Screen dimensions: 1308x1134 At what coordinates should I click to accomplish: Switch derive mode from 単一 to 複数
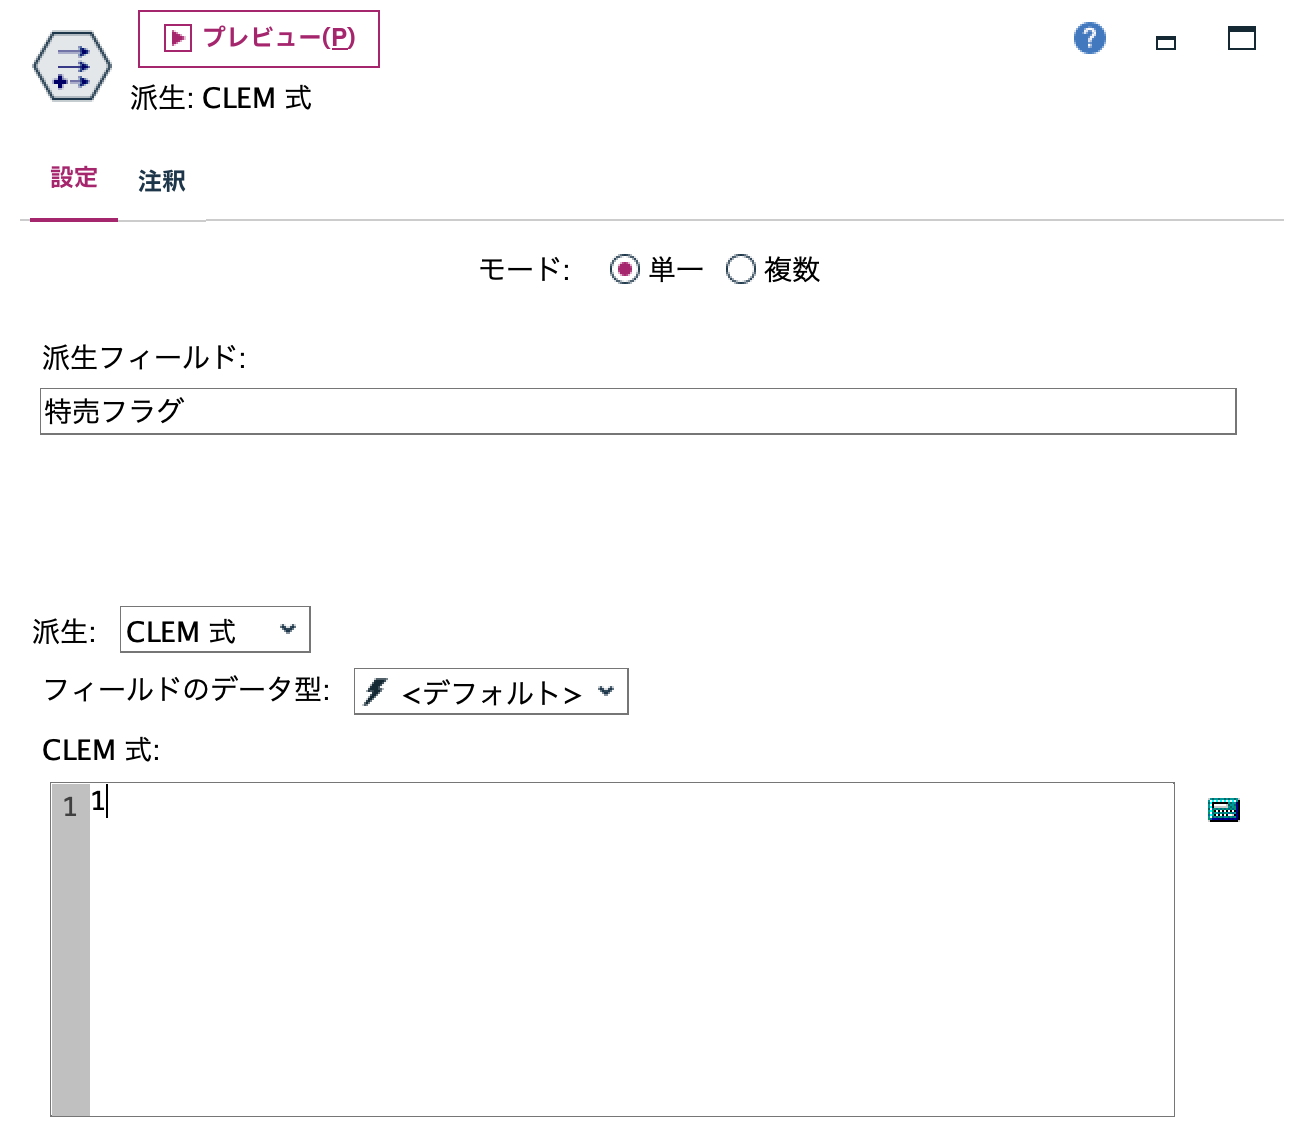(x=741, y=268)
